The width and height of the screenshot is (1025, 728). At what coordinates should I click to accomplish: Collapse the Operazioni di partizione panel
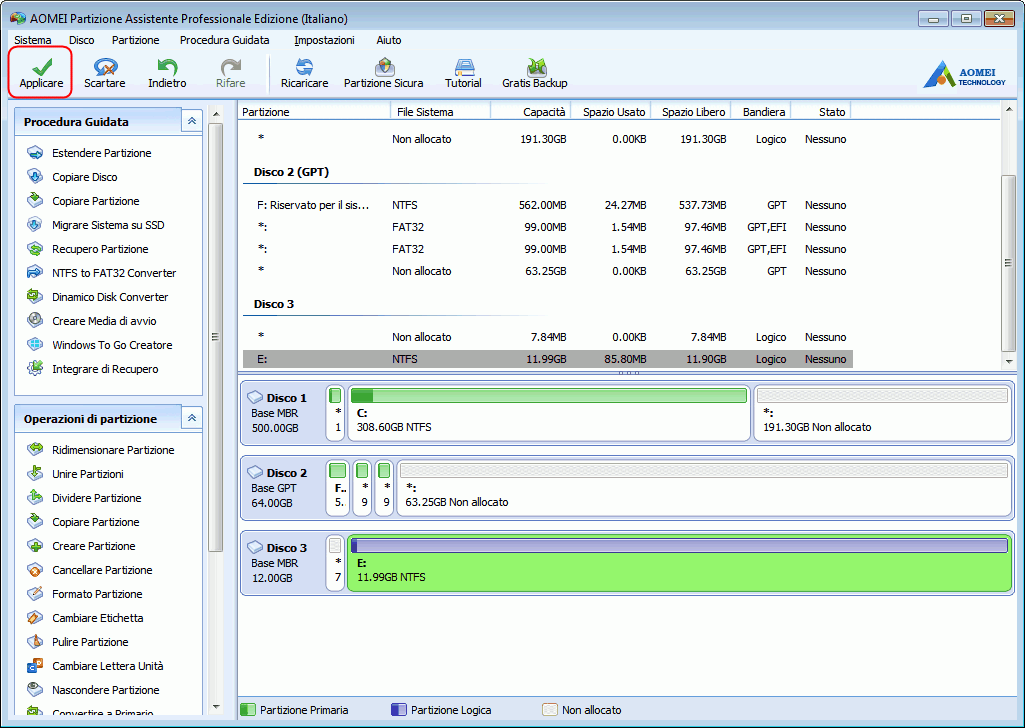(x=191, y=418)
